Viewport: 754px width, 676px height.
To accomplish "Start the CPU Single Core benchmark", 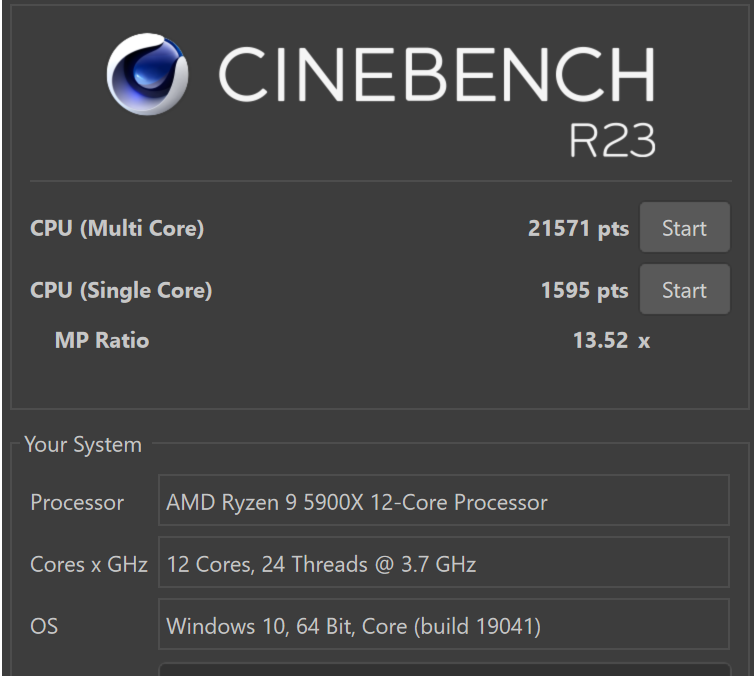I will pyautogui.click(x=684, y=291).
